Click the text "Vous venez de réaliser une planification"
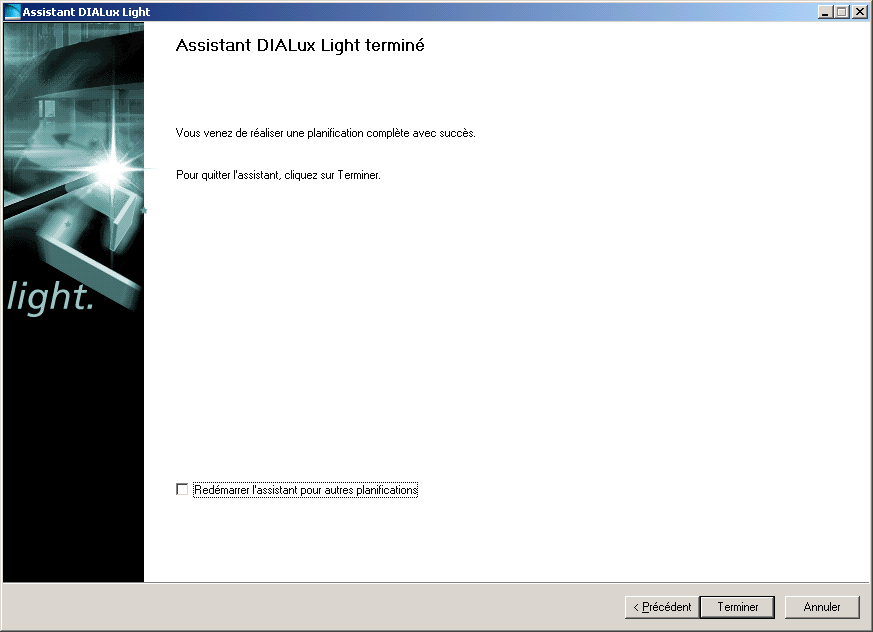Screen dimensions: 873x632 tap(269, 133)
